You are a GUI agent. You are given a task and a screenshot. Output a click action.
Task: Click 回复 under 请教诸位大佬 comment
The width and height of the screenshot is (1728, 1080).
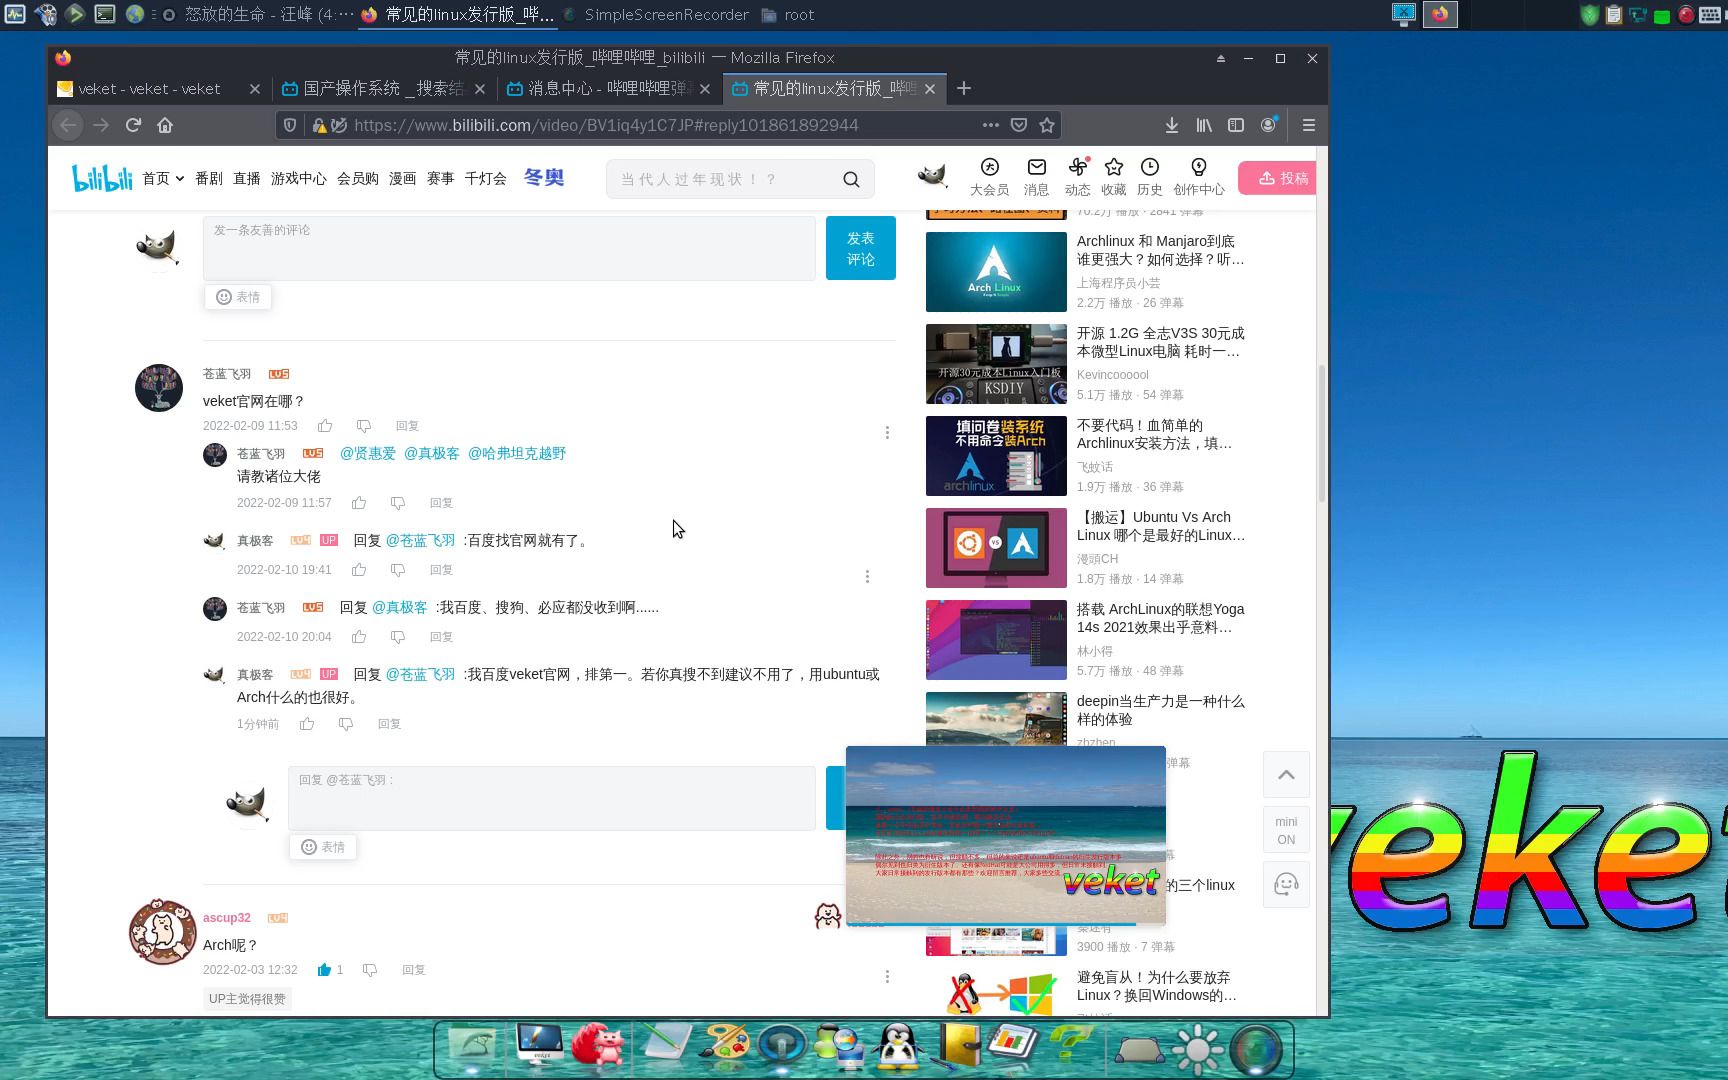coord(441,503)
